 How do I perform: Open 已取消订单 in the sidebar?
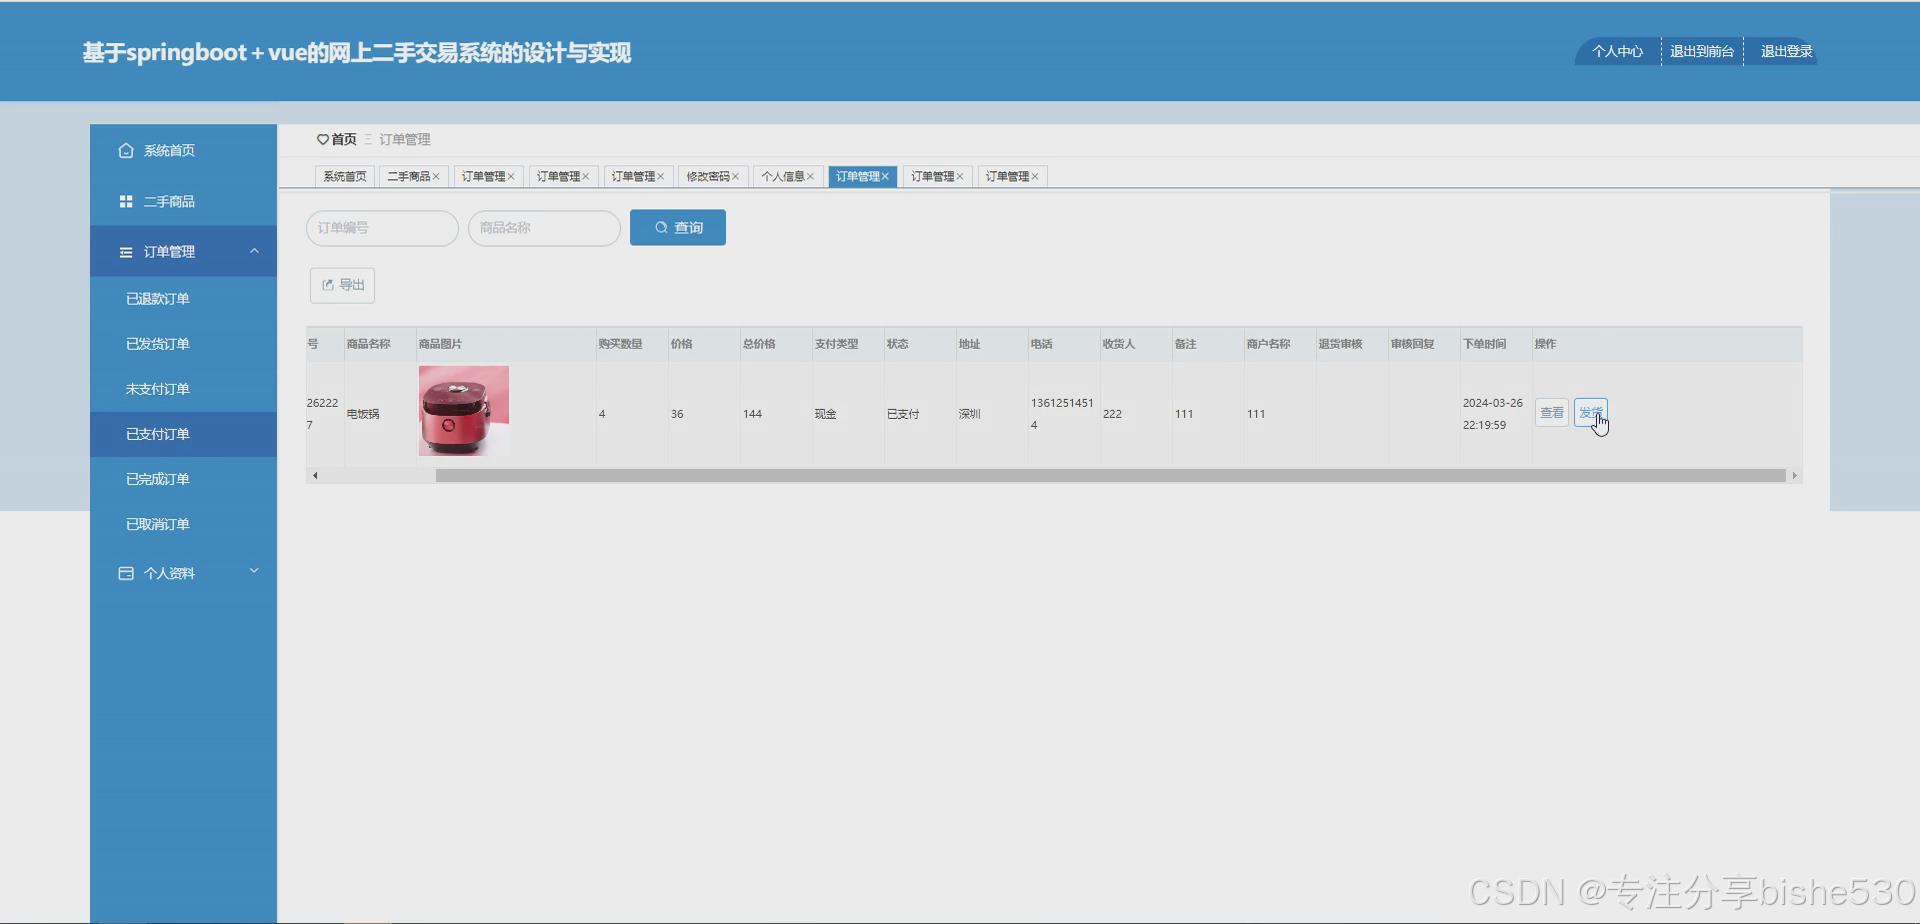point(183,524)
